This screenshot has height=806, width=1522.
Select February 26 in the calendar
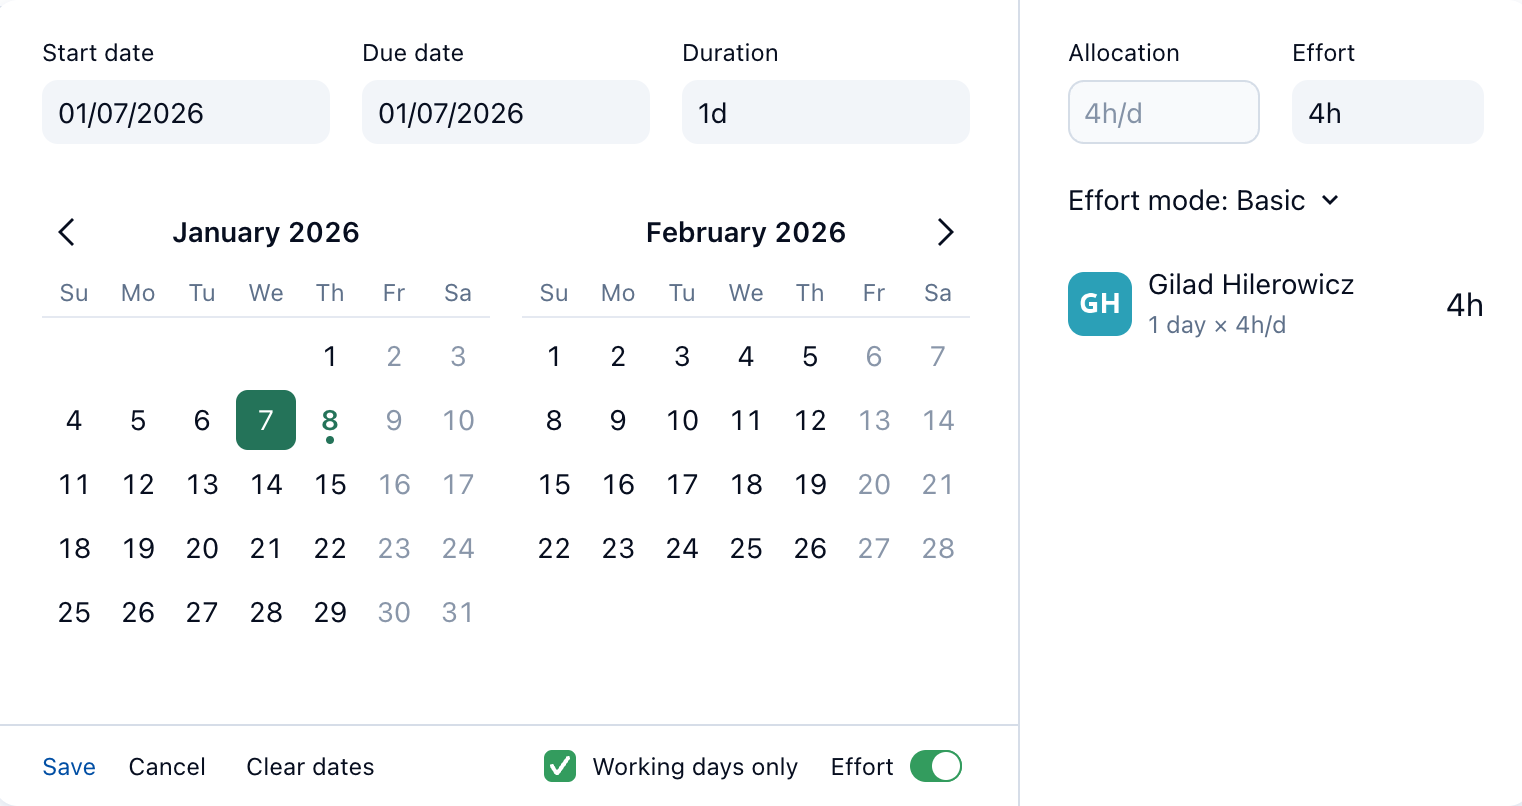click(x=810, y=548)
